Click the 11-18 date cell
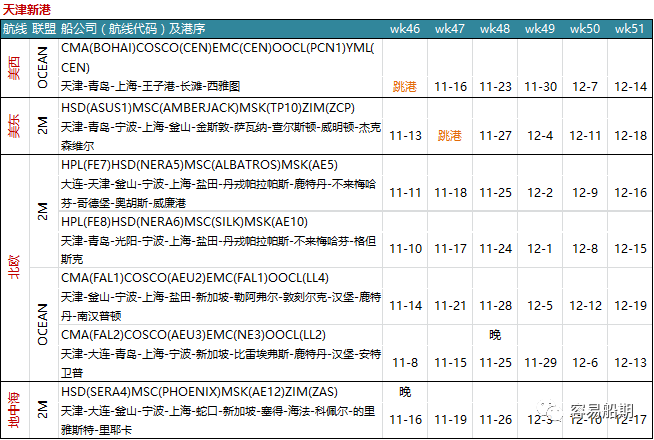The height and width of the screenshot is (440, 654). [x=450, y=193]
